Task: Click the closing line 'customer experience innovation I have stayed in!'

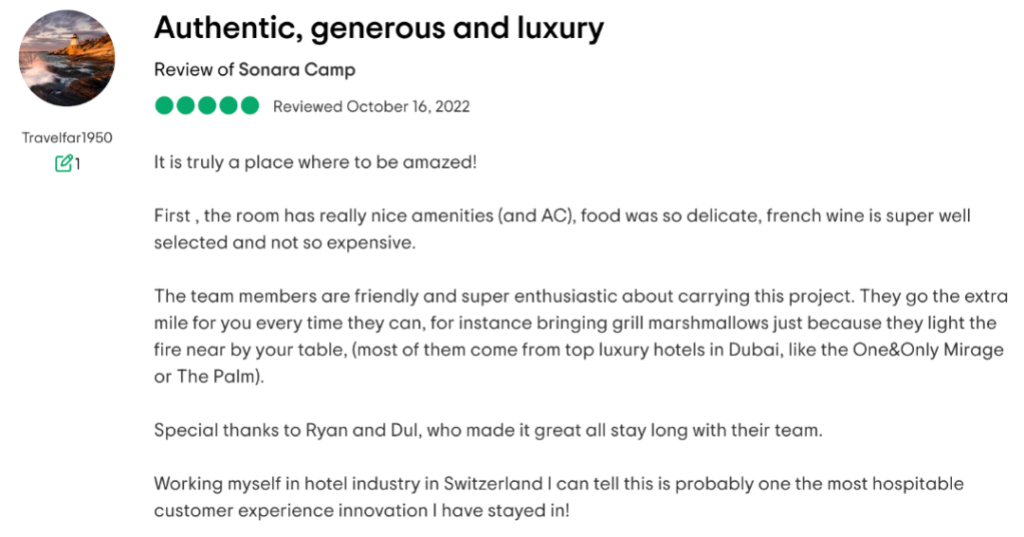Action: (362, 510)
